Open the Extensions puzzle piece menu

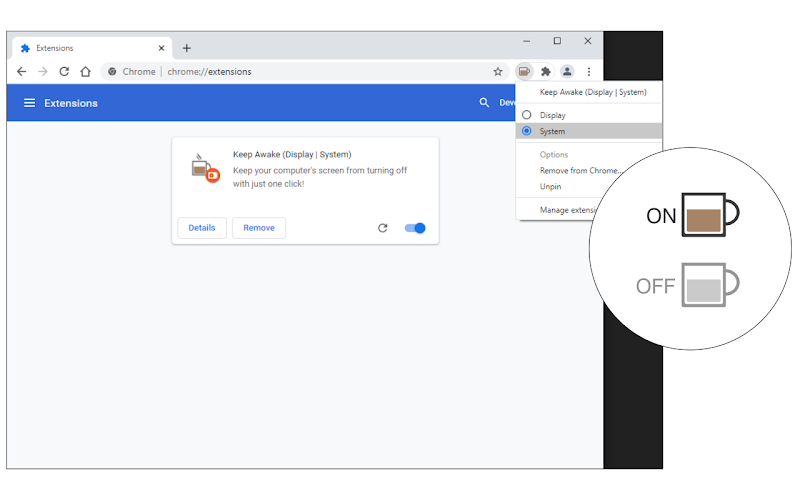[x=545, y=71]
